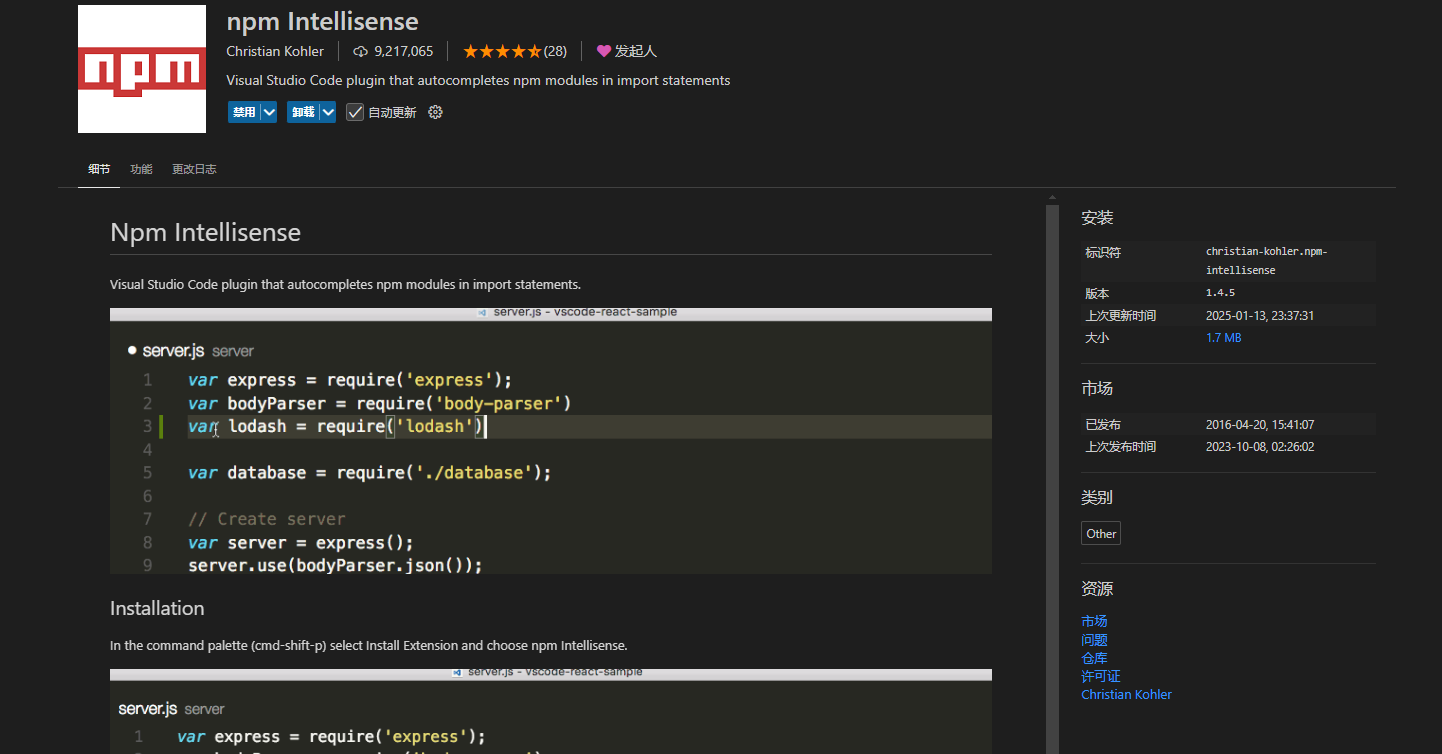Click the 安装 section heading
This screenshot has width=1442, height=754.
1097,218
